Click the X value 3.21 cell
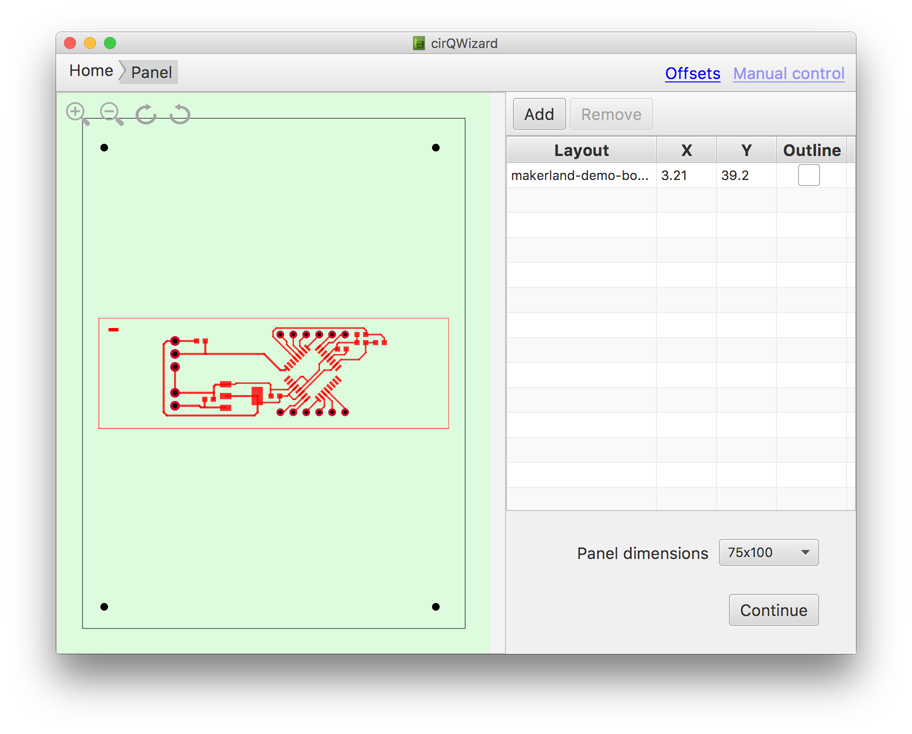912x734 pixels. tap(686, 175)
